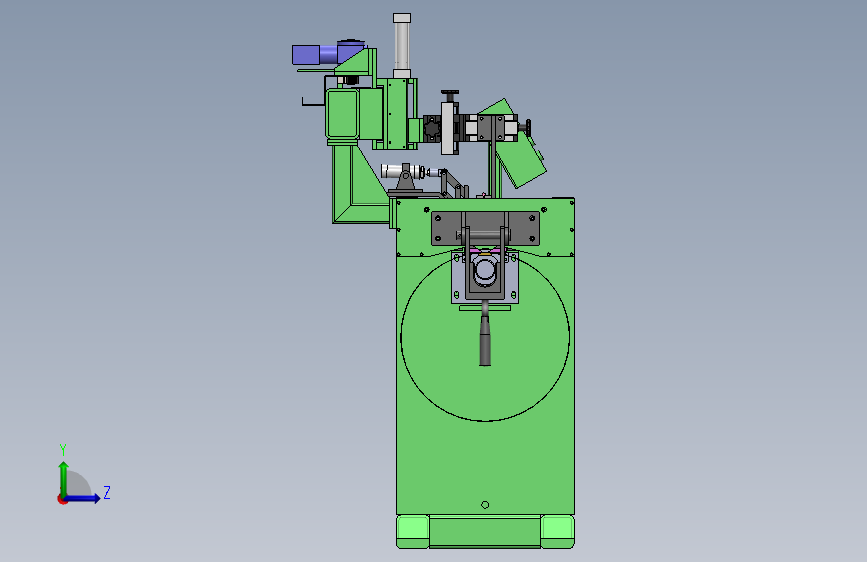The image size is (867, 562).
Task: Select the right light-green foot of base
Action: pyautogui.click(x=557, y=532)
